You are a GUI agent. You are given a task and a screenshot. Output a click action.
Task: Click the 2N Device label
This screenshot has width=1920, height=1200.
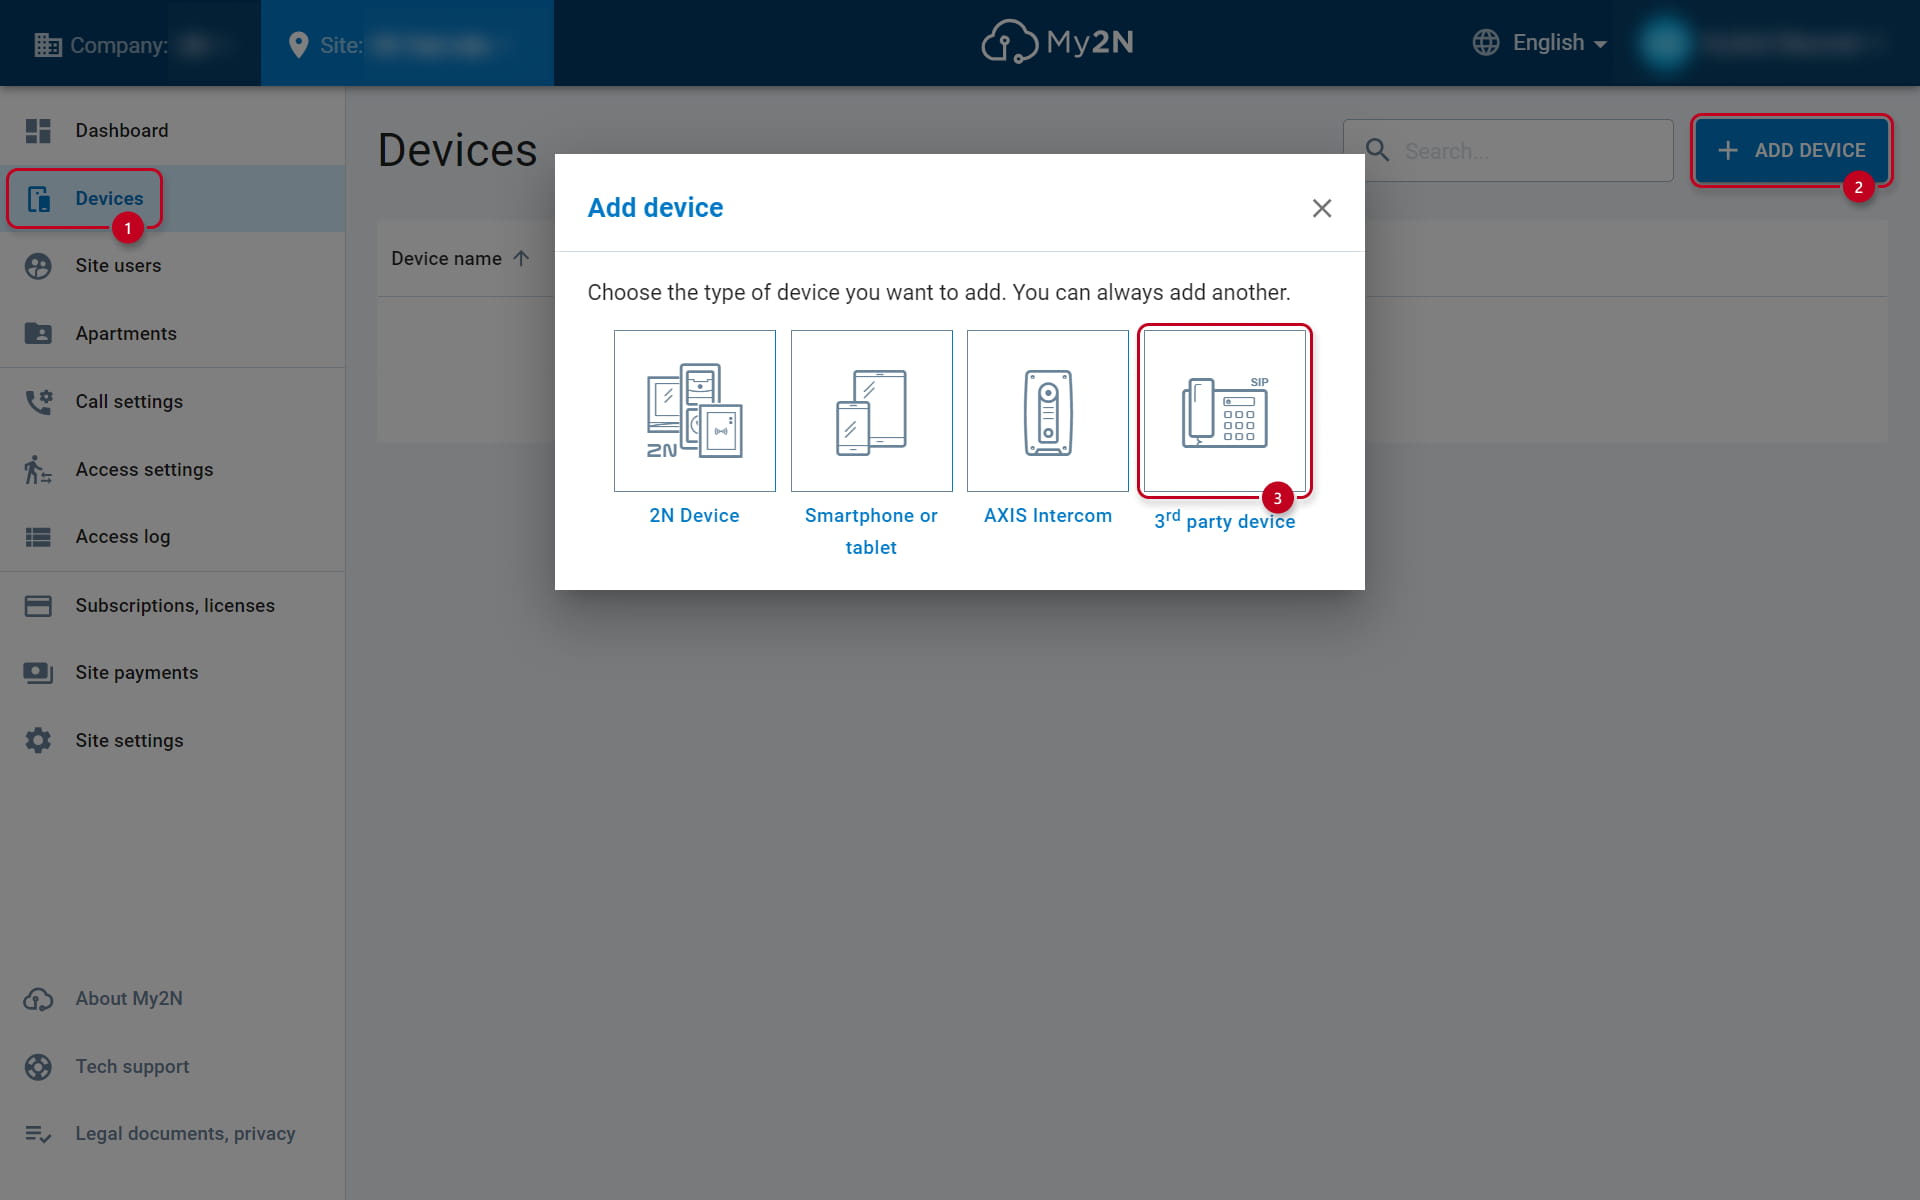pyautogui.click(x=694, y=515)
